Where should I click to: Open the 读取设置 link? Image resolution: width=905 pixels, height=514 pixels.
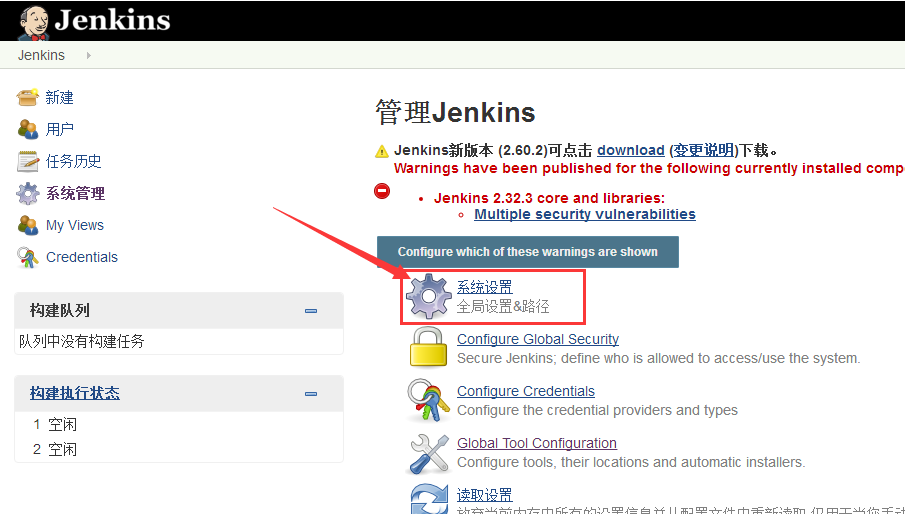point(485,495)
